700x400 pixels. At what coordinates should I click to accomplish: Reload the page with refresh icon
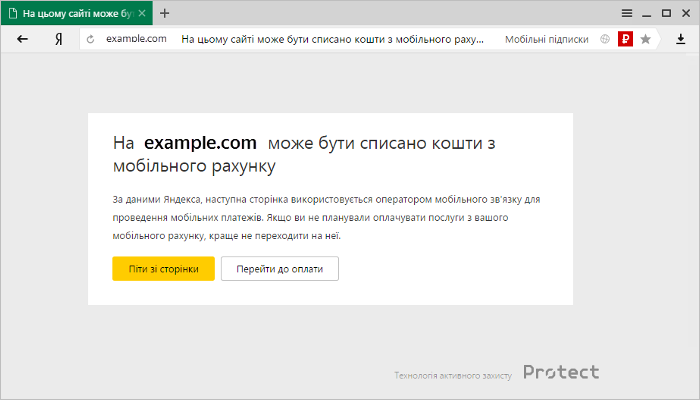[90, 39]
